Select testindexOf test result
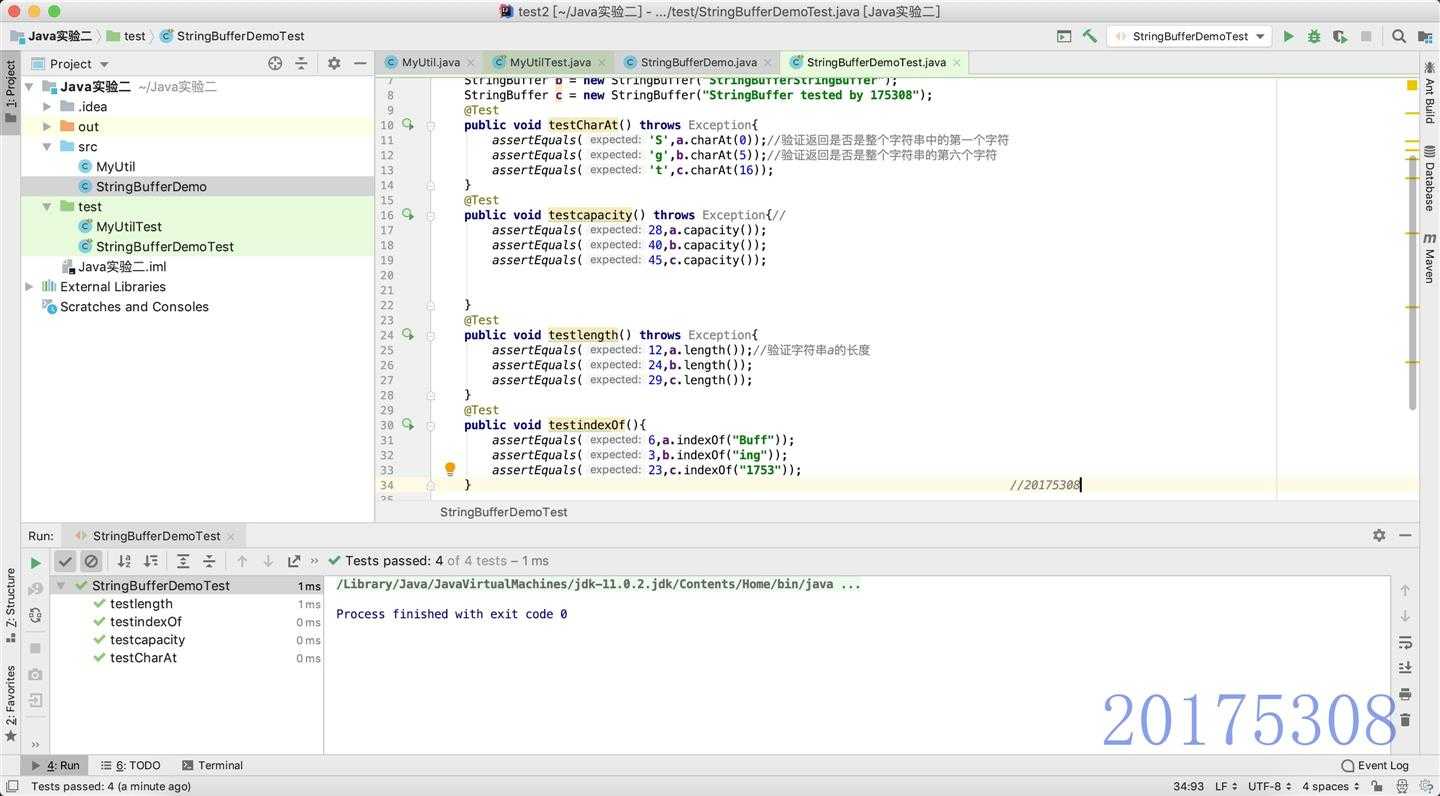 point(146,622)
